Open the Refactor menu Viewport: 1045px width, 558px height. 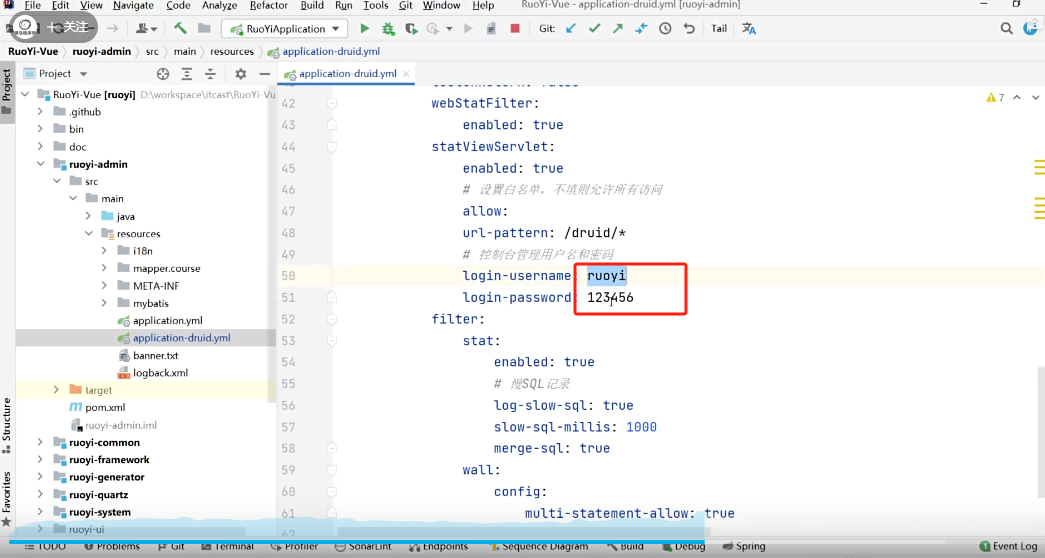pos(269,5)
